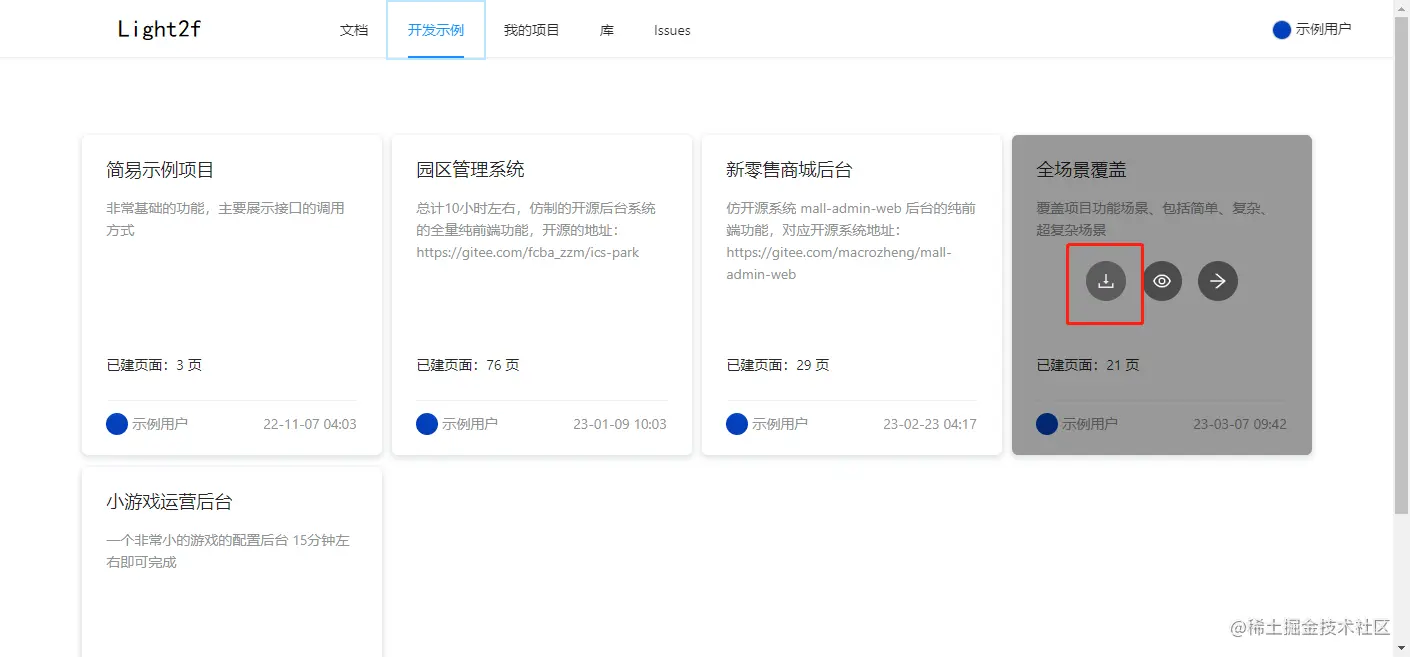Screen dimensions: 1410x657
Task: Click 已建页面：29 页 text
Action: [778, 365]
